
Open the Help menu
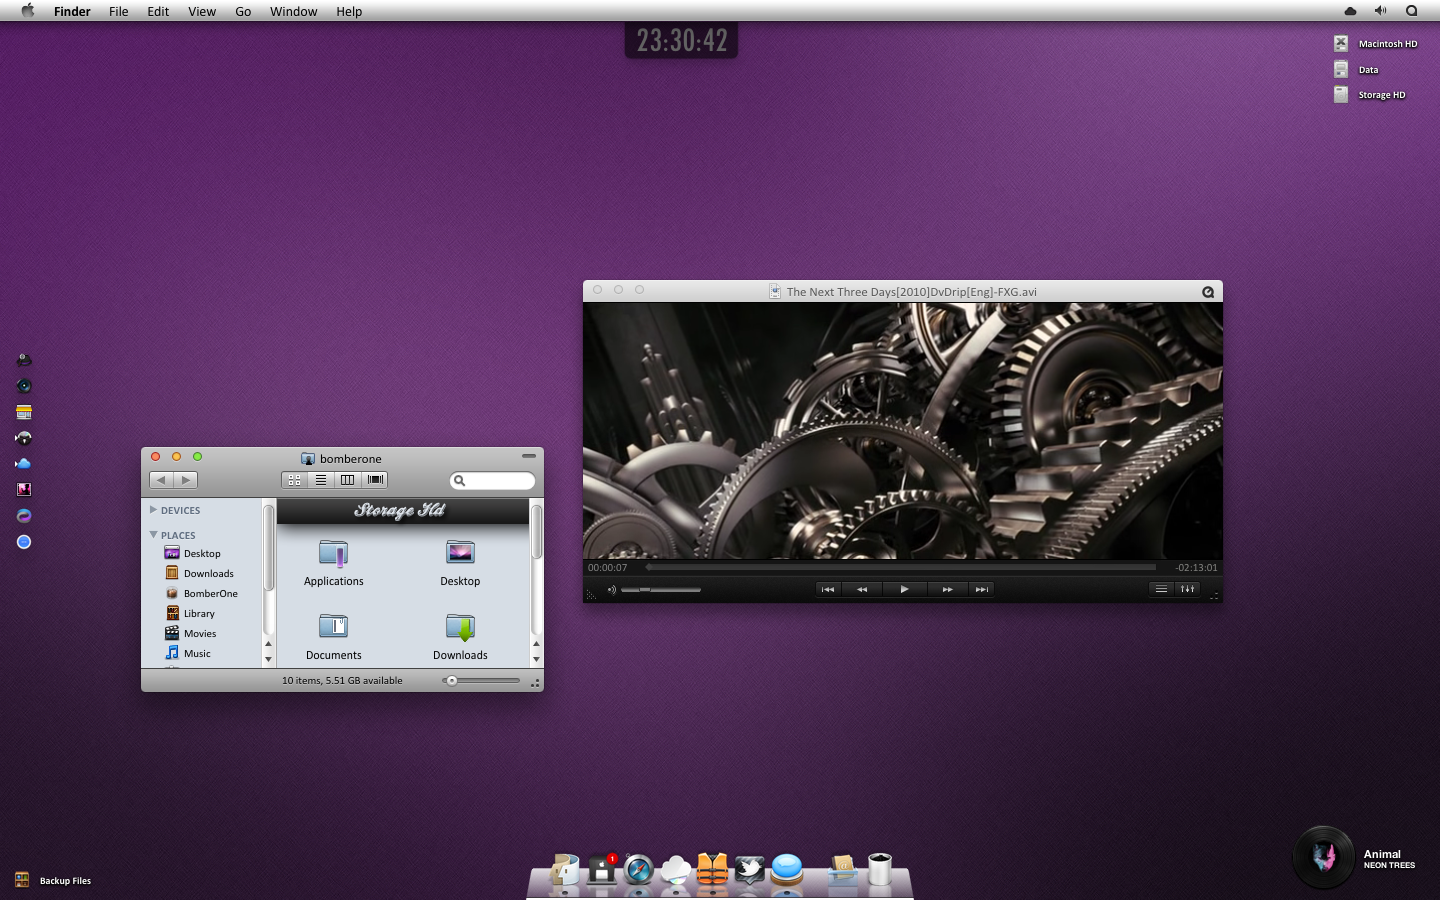tap(349, 11)
